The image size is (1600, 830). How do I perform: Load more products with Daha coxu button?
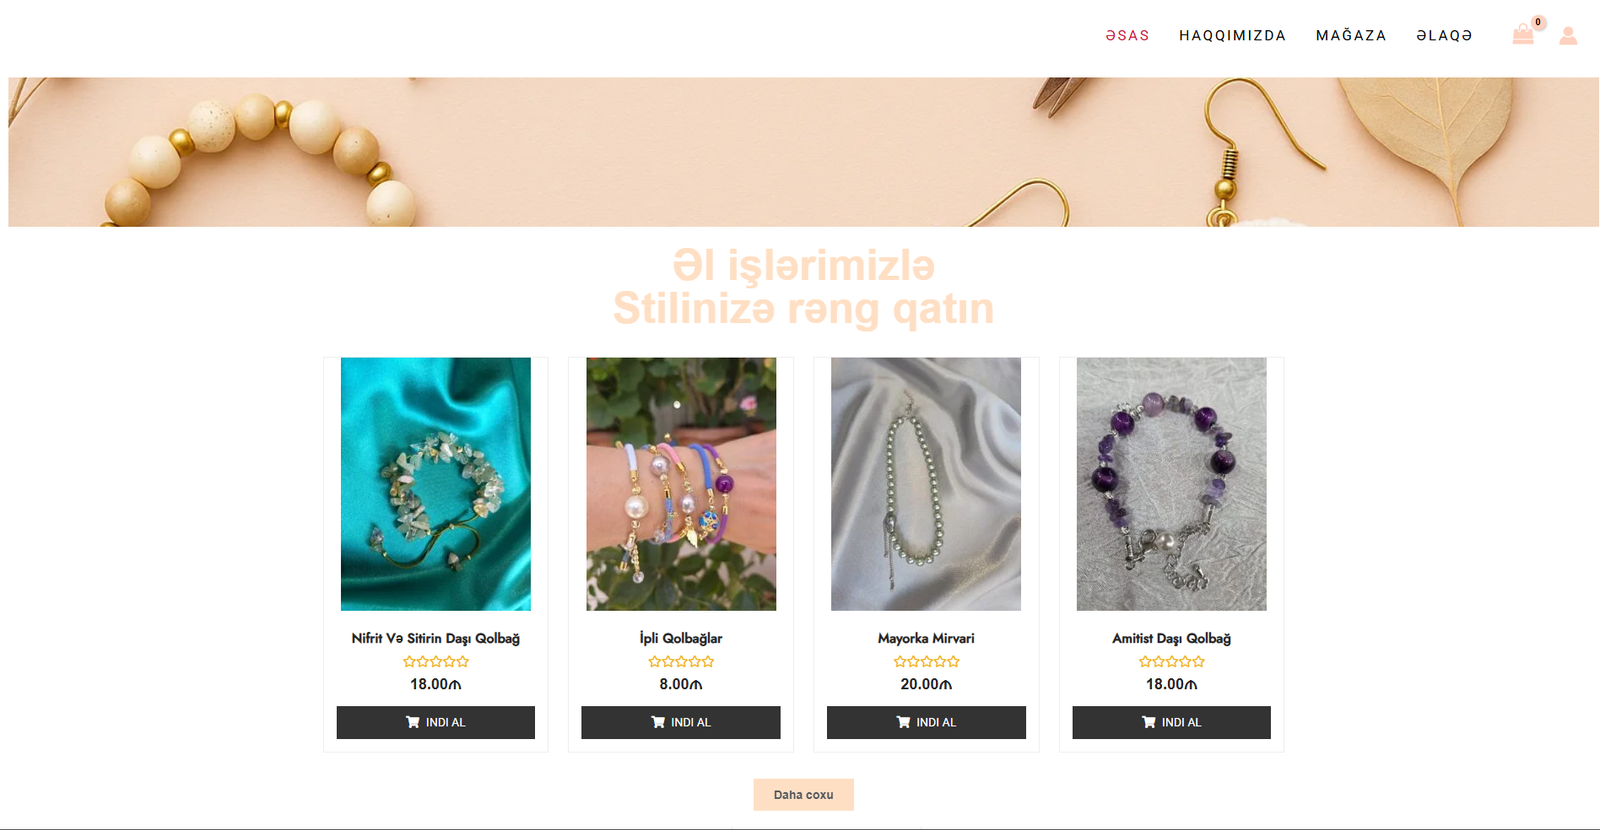point(803,795)
